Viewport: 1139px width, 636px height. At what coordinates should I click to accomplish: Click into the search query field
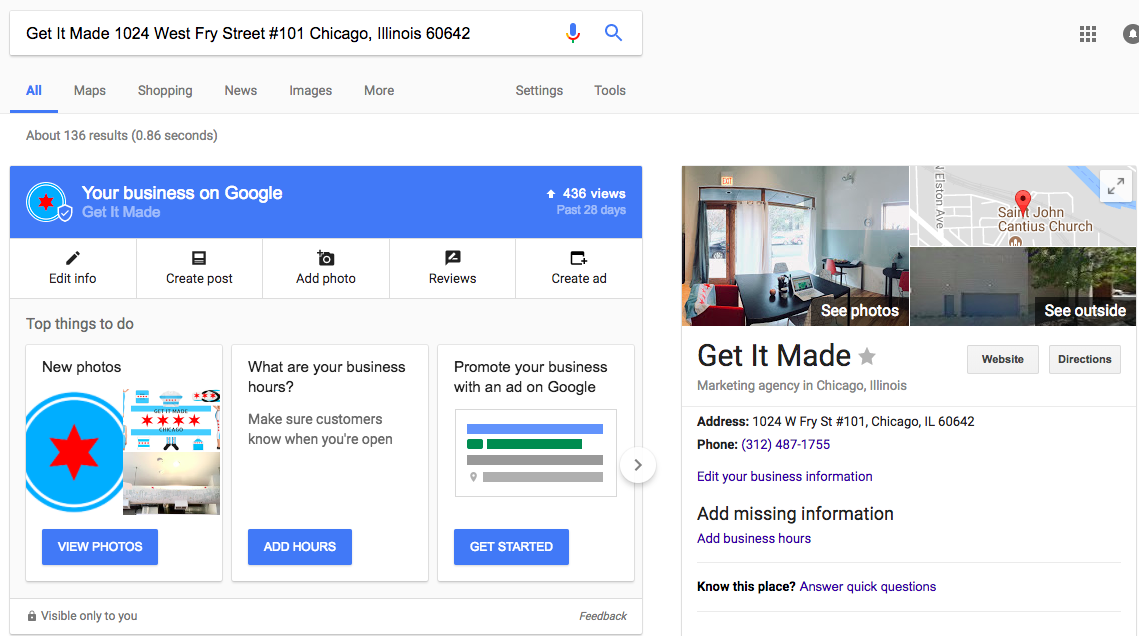(x=291, y=33)
